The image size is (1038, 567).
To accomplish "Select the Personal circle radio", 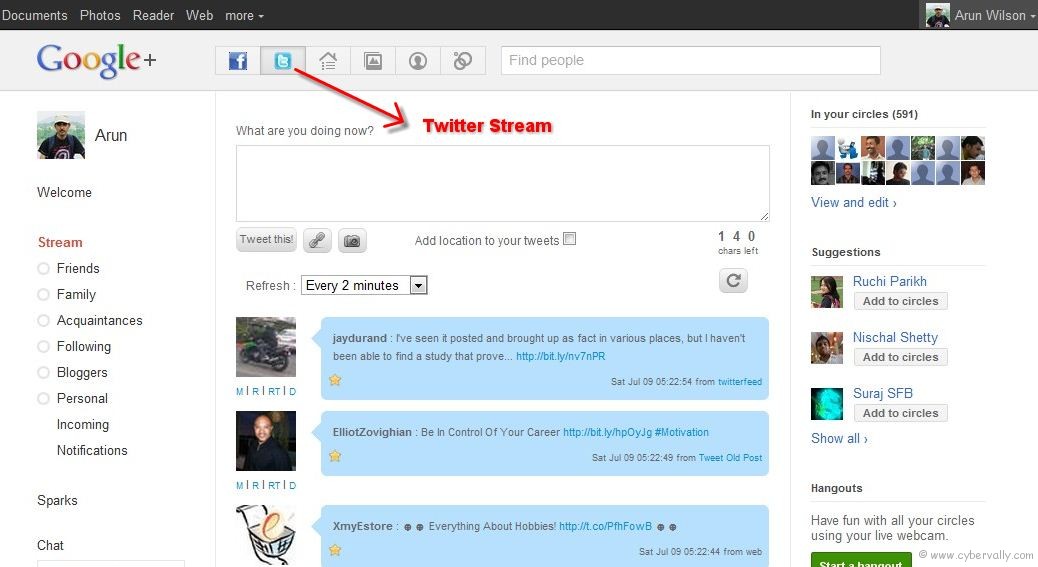I will [x=44, y=398].
